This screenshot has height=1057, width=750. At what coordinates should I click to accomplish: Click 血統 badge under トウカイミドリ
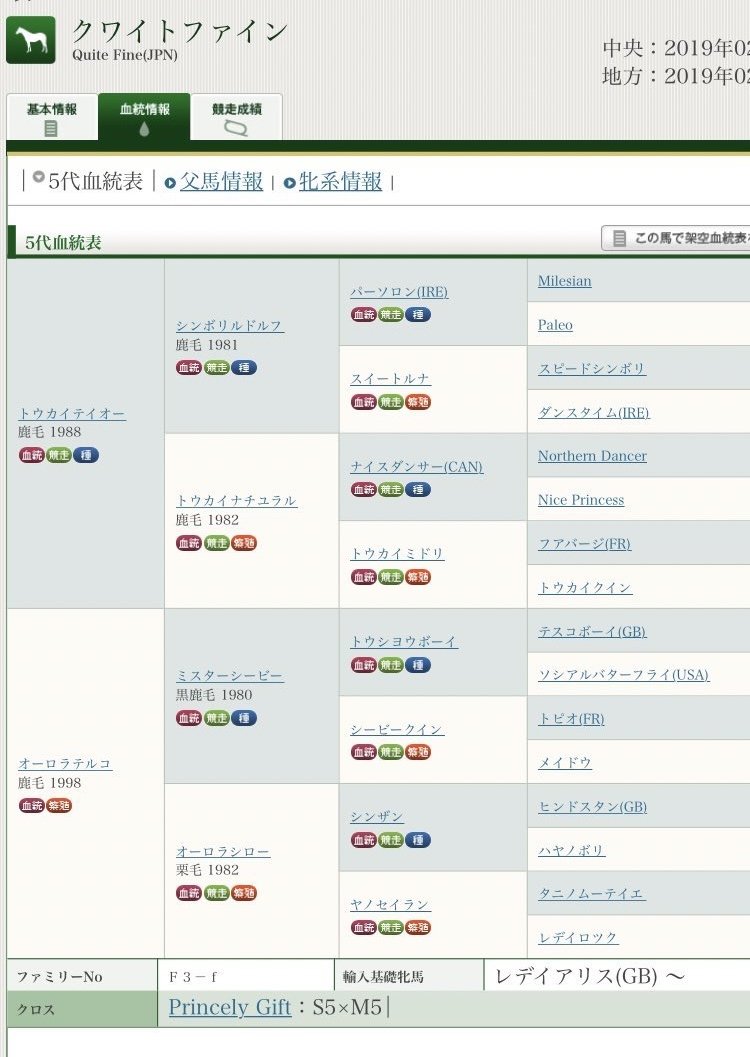pyautogui.click(x=363, y=577)
